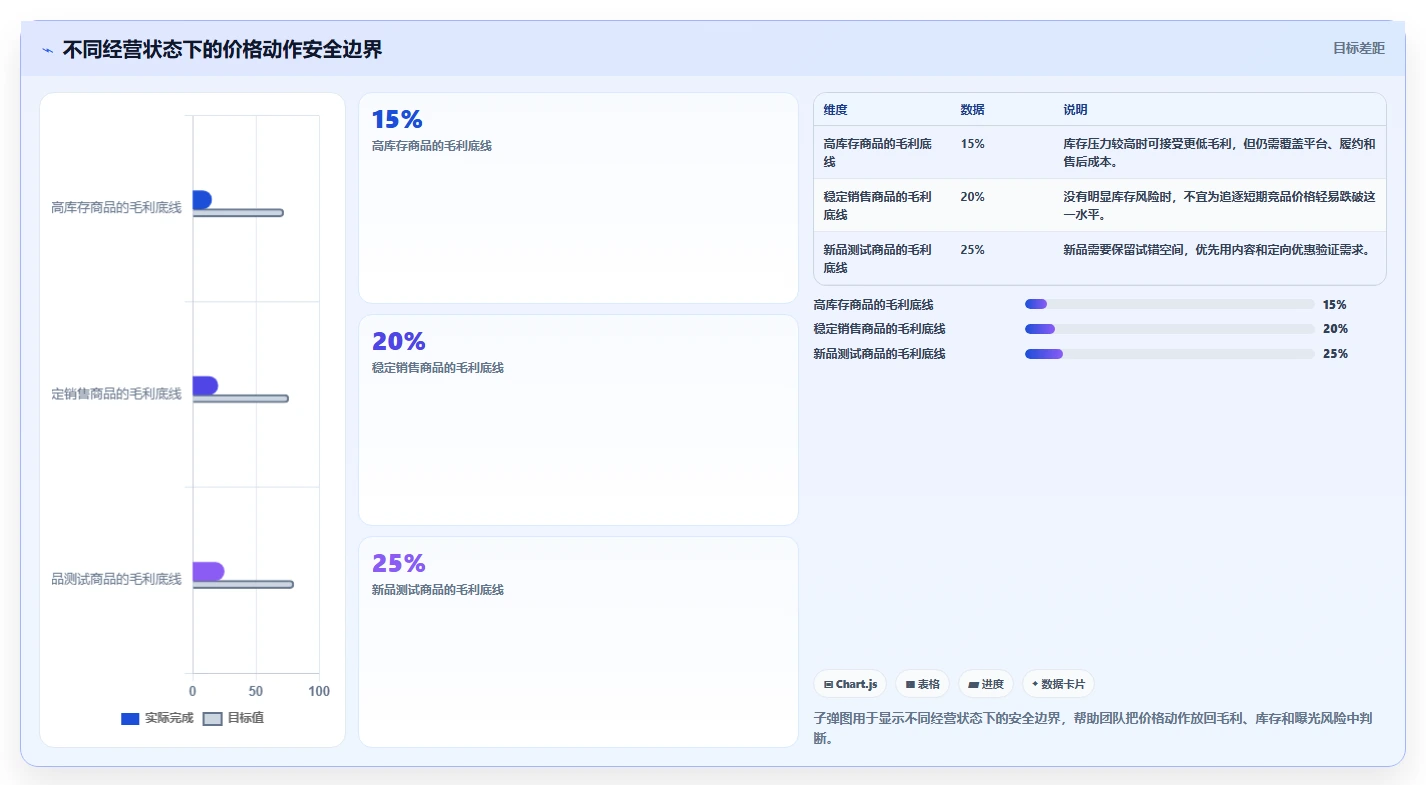The image size is (1426, 785).
Task: Click the 新品测试商品的毛利底线 caption under the 25% card value
Action: point(437,590)
